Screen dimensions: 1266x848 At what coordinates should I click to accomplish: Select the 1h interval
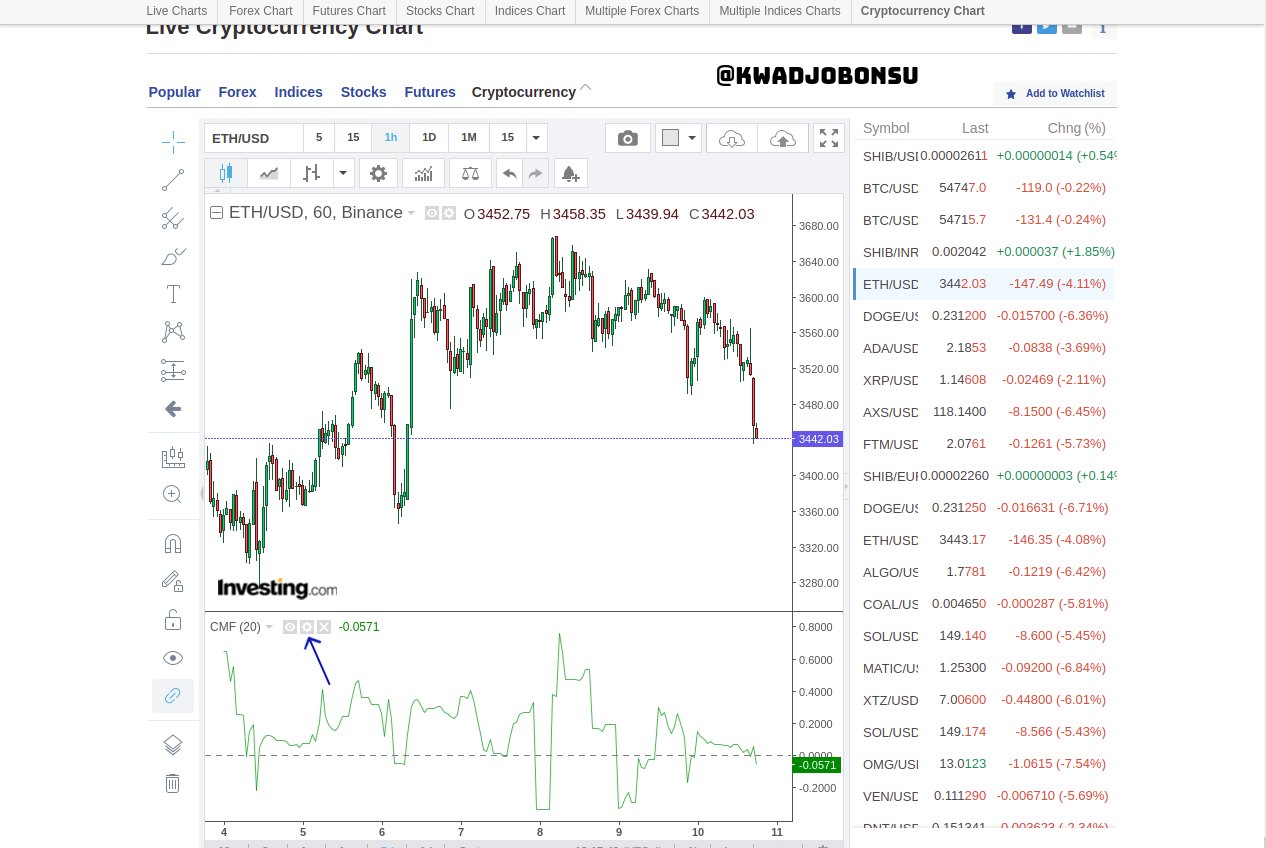tap(391, 138)
